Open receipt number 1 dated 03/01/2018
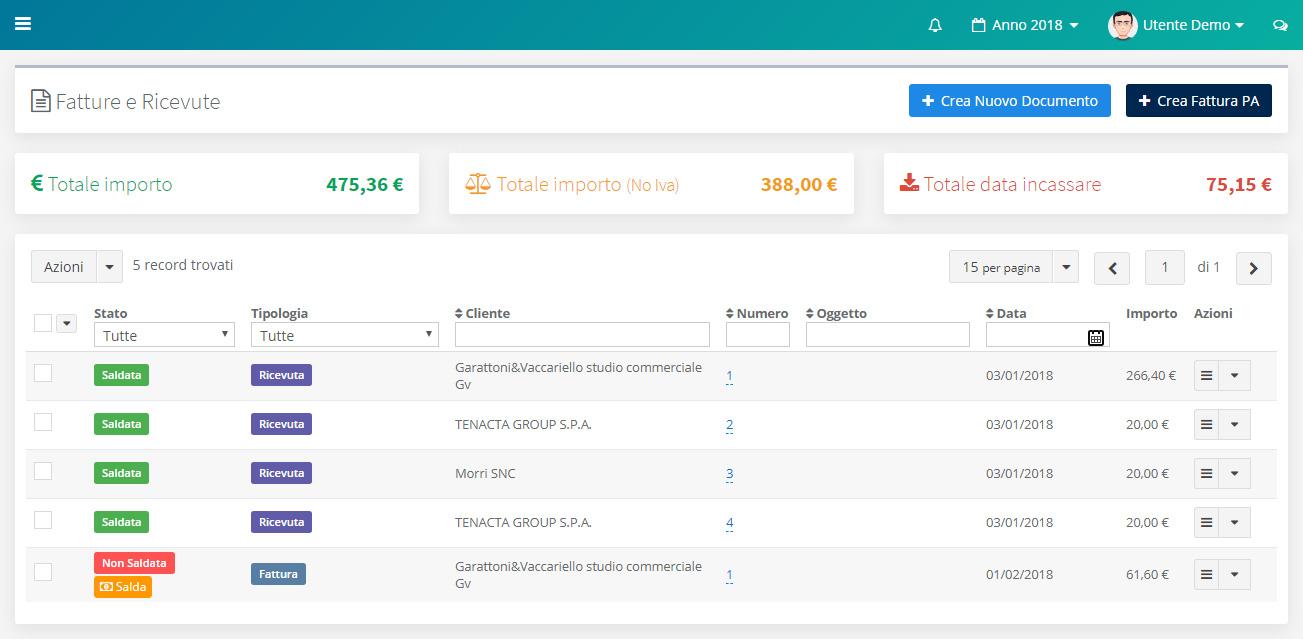 [x=730, y=377]
